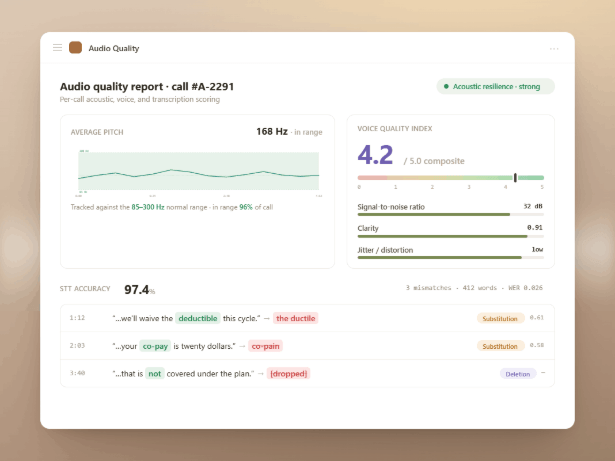This screenshot has height=461, width=615.
Task: Open the three-dot more options menu
Action: (554, 49)
